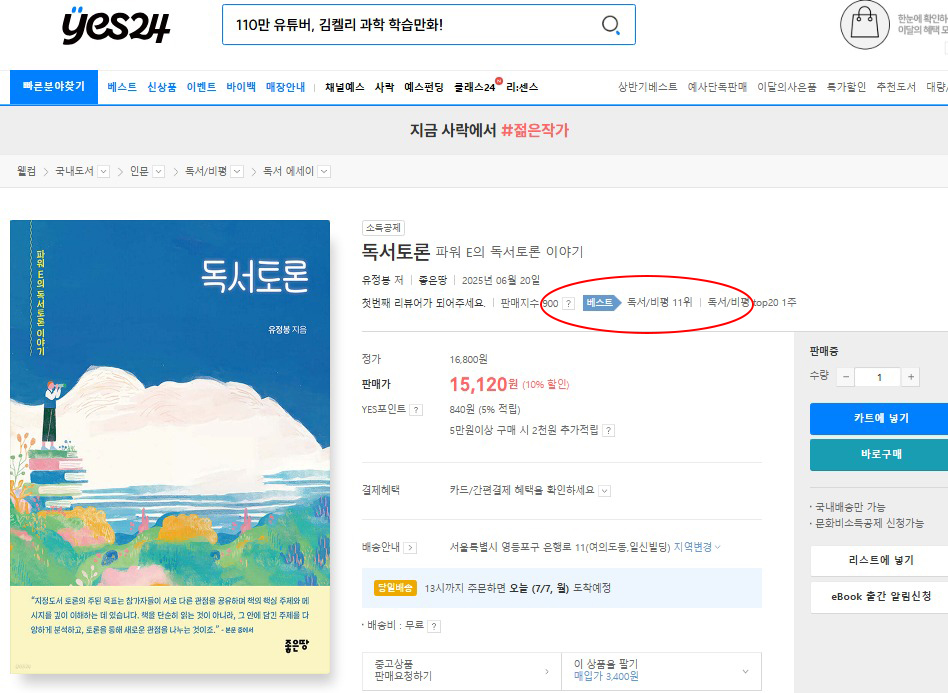
Task: Go to the 베스트 menu
Action: pyautogui.click(x=122, y=87)
